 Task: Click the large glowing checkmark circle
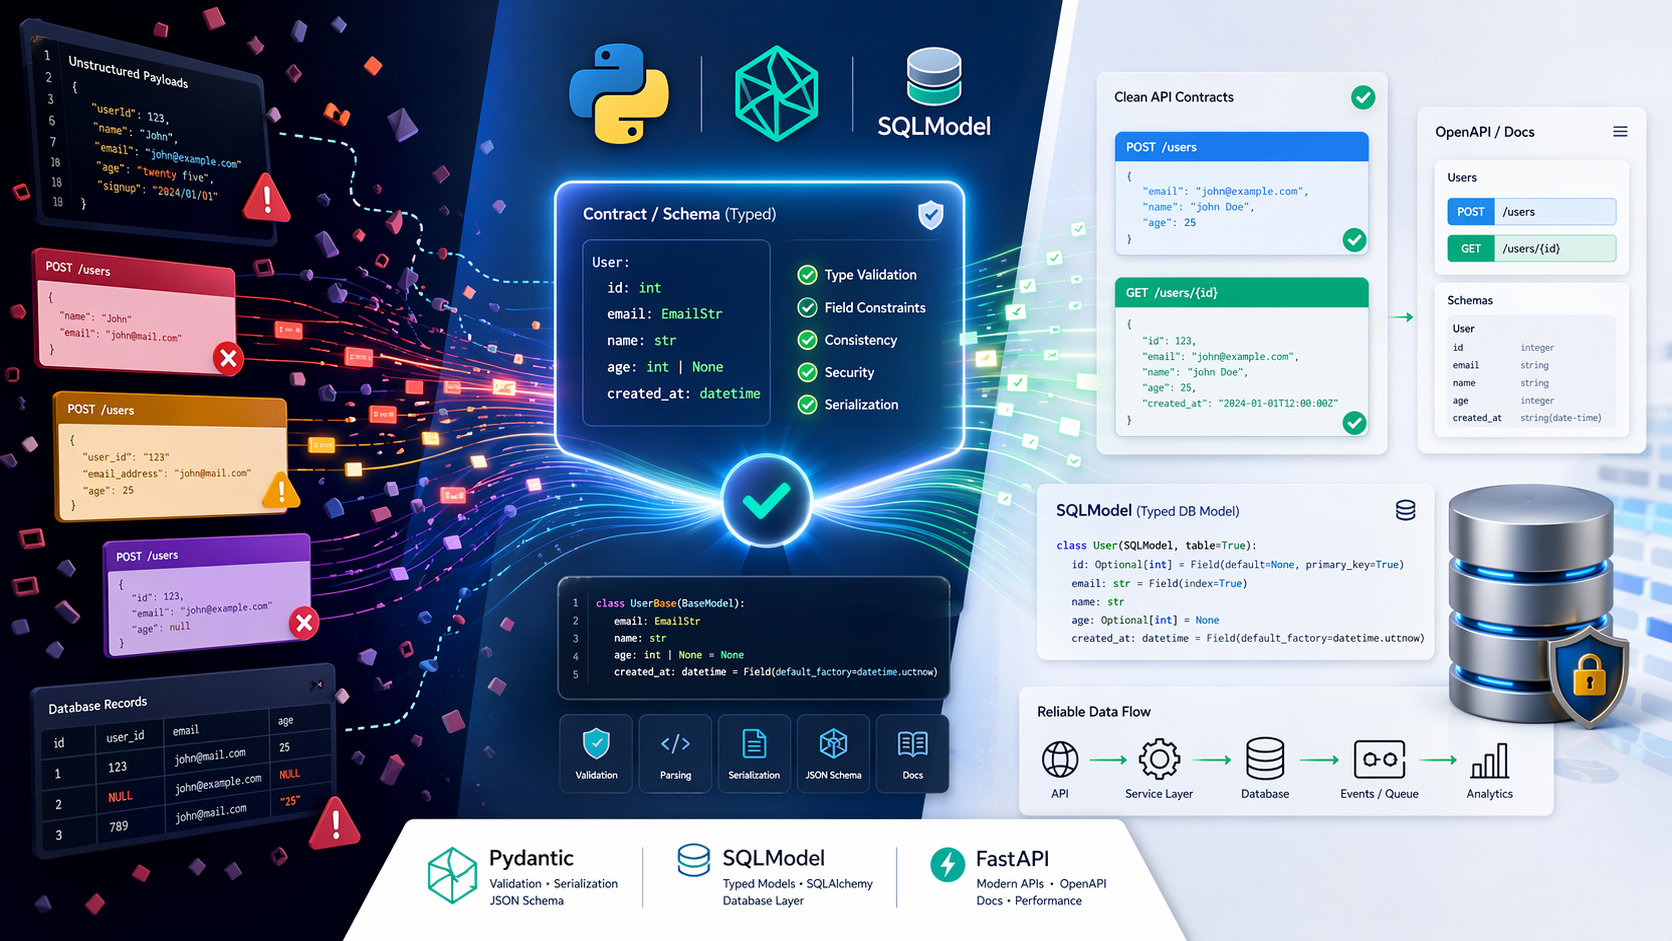pos(767,500)
